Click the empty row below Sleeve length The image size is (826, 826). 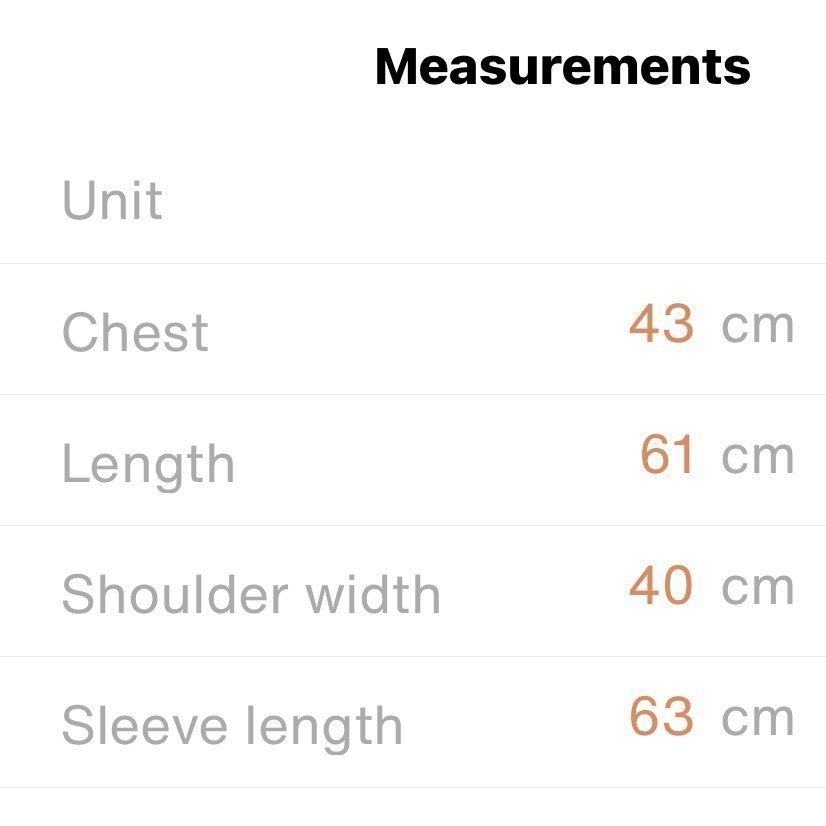tap(413, 808)
